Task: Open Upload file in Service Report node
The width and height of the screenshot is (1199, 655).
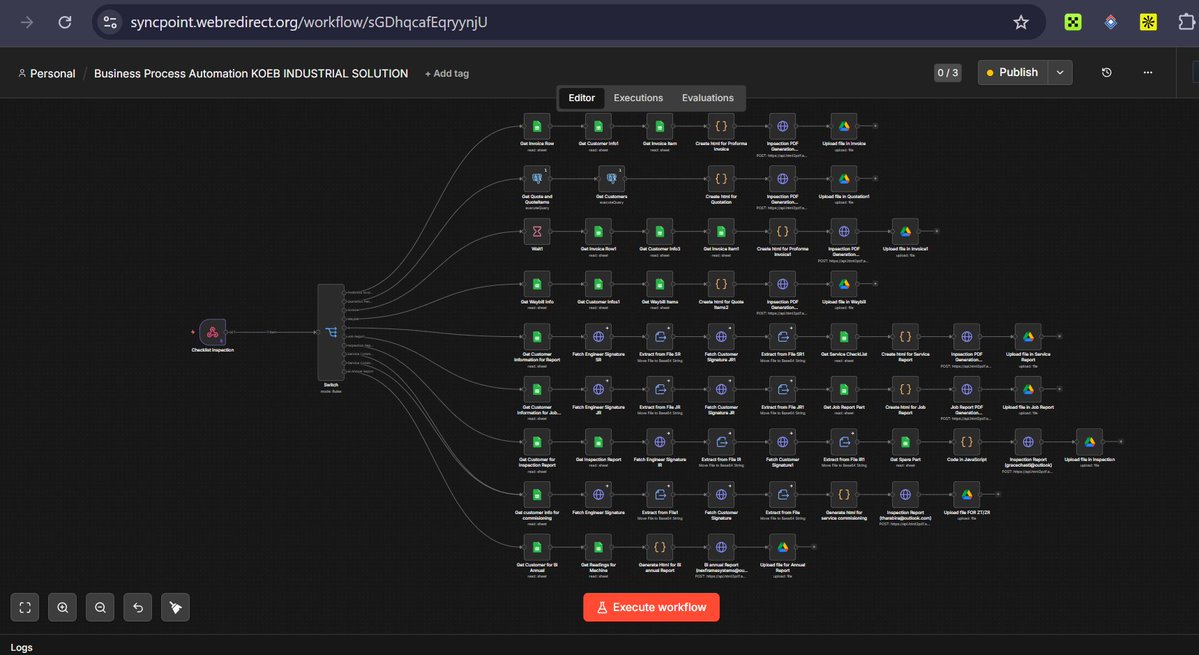Action: (1028, 337)
